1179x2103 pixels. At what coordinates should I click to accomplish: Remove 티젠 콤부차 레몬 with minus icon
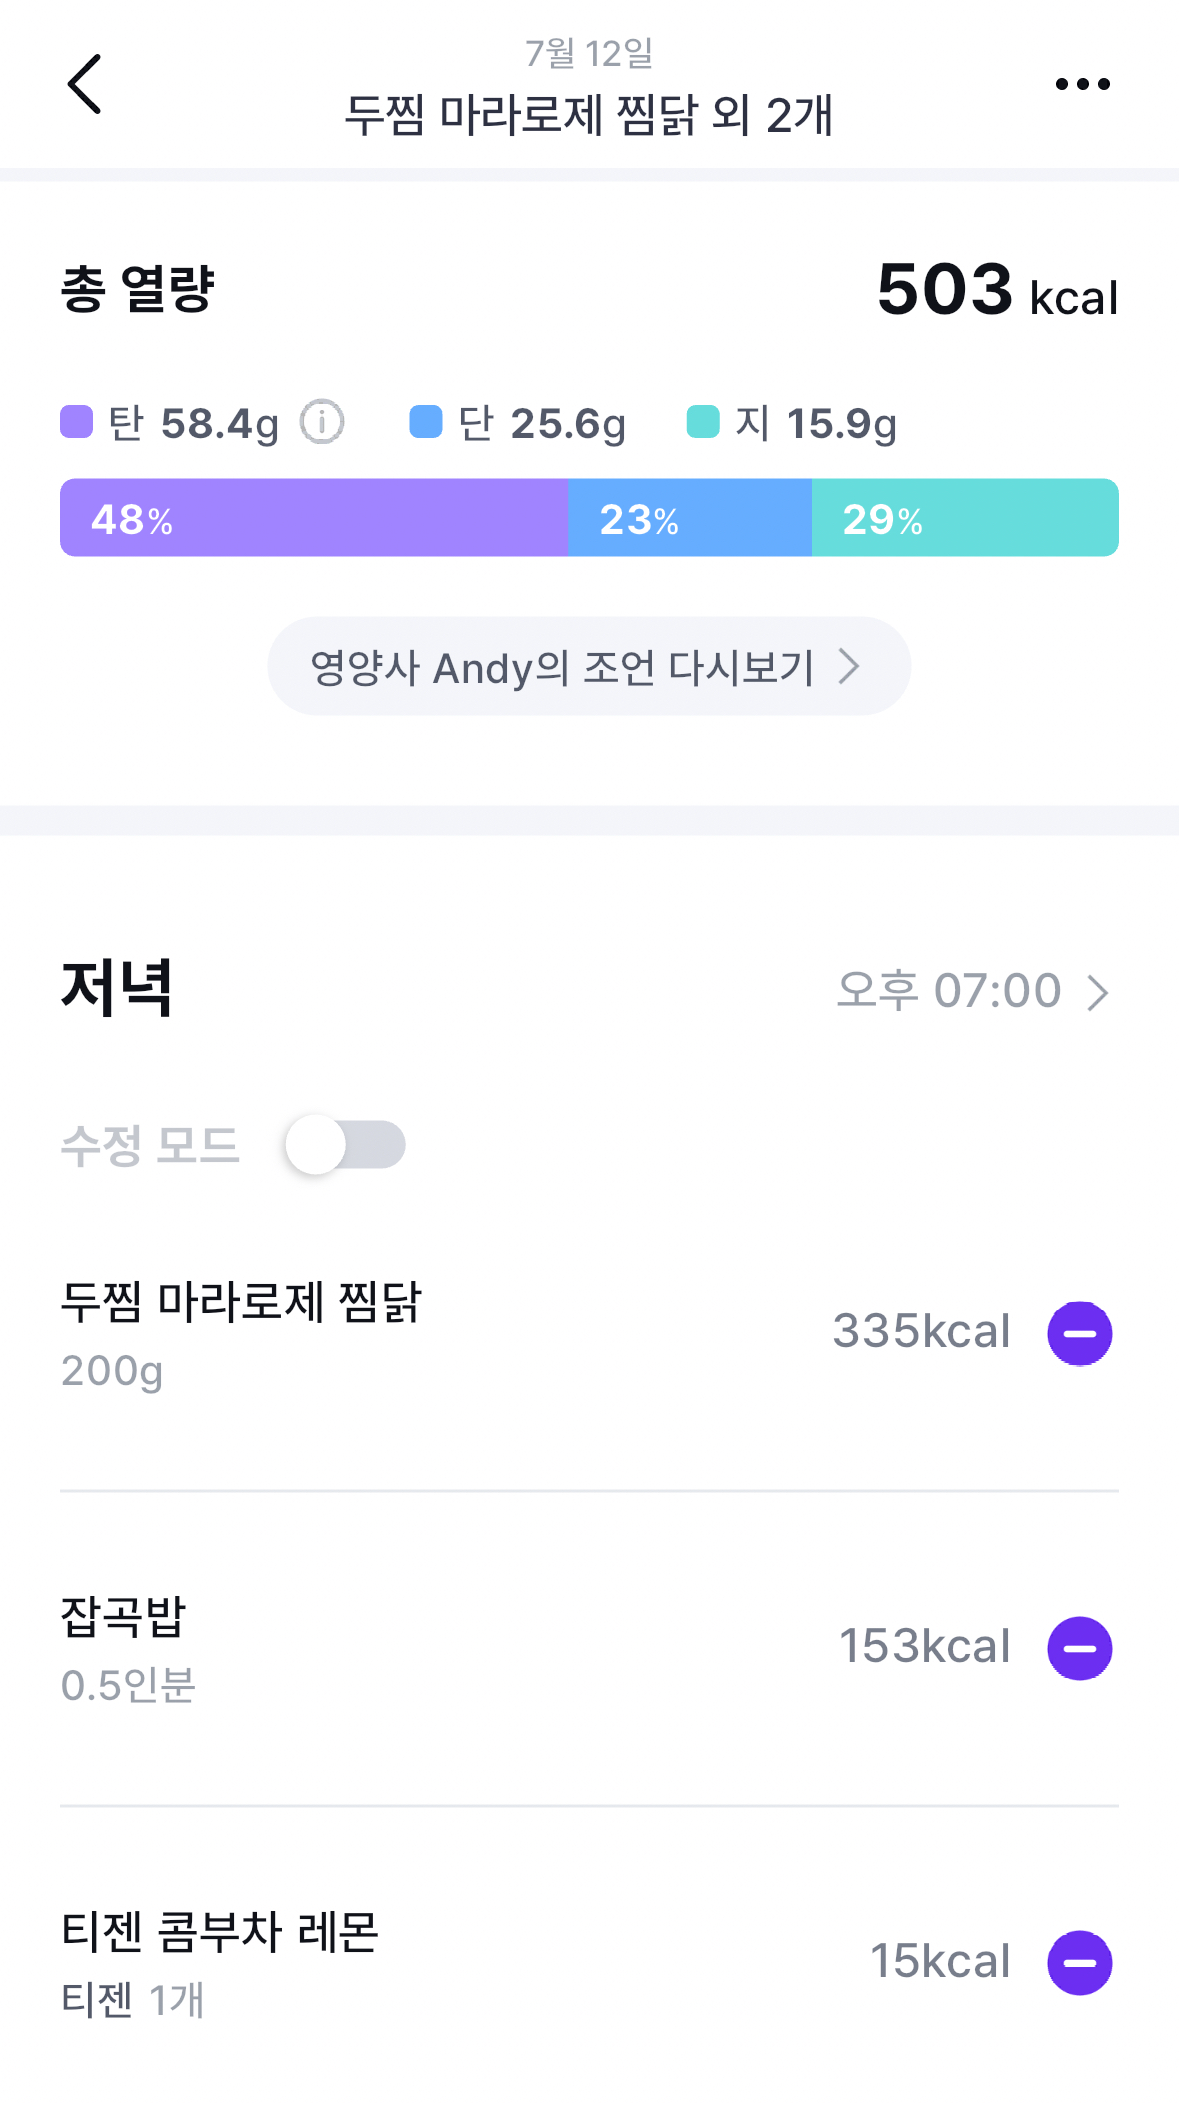(1079, 1962)
